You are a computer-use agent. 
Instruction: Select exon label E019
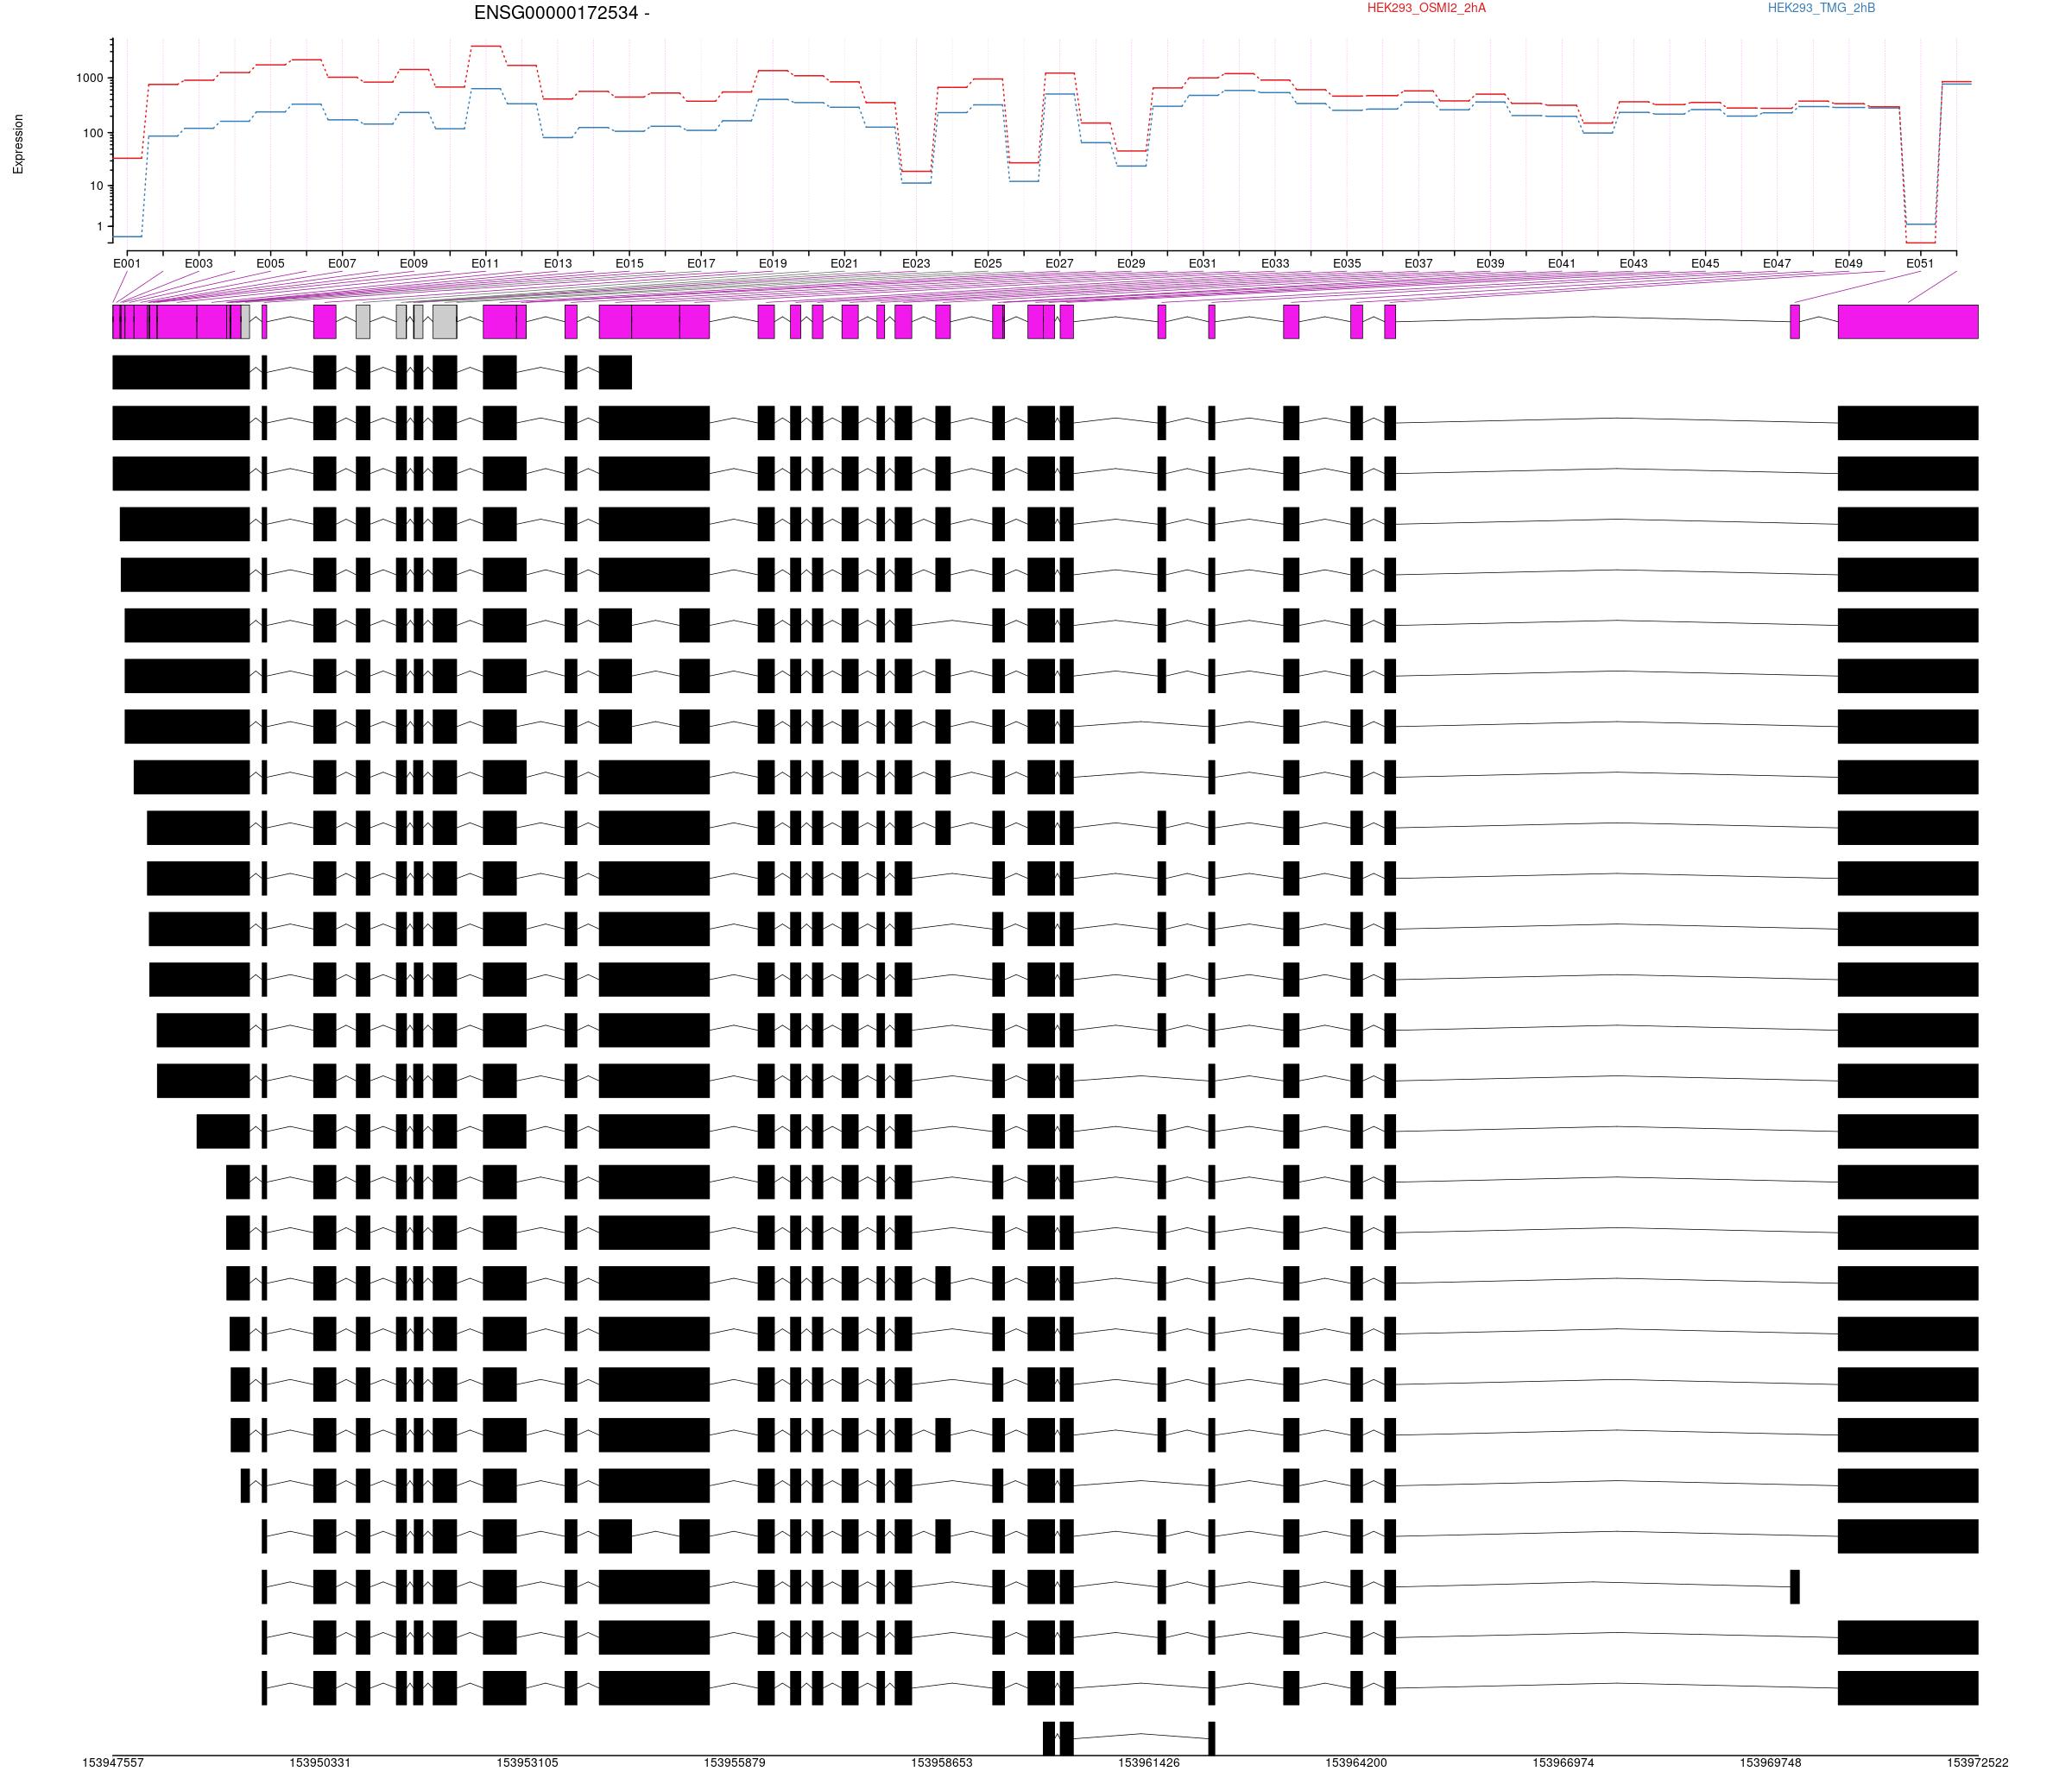click(x=773, y=264)
